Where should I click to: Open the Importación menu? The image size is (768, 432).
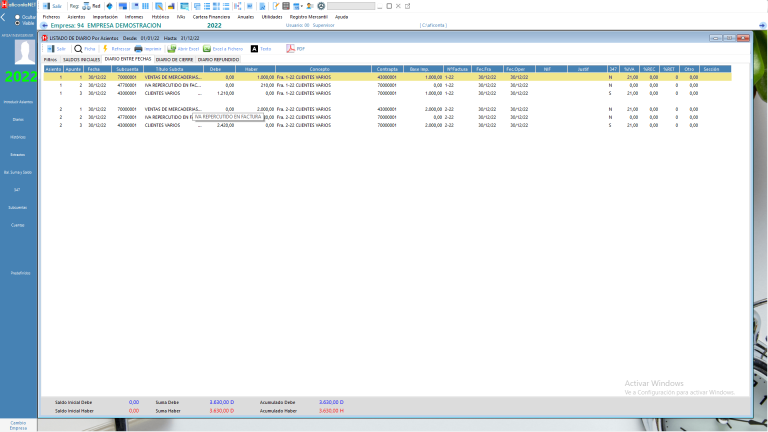pos(105,17)
